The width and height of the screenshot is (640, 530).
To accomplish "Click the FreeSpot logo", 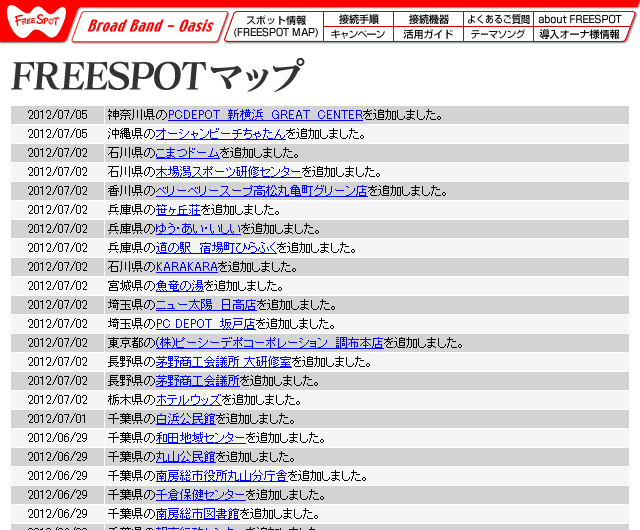I will (x=36, y=21).
